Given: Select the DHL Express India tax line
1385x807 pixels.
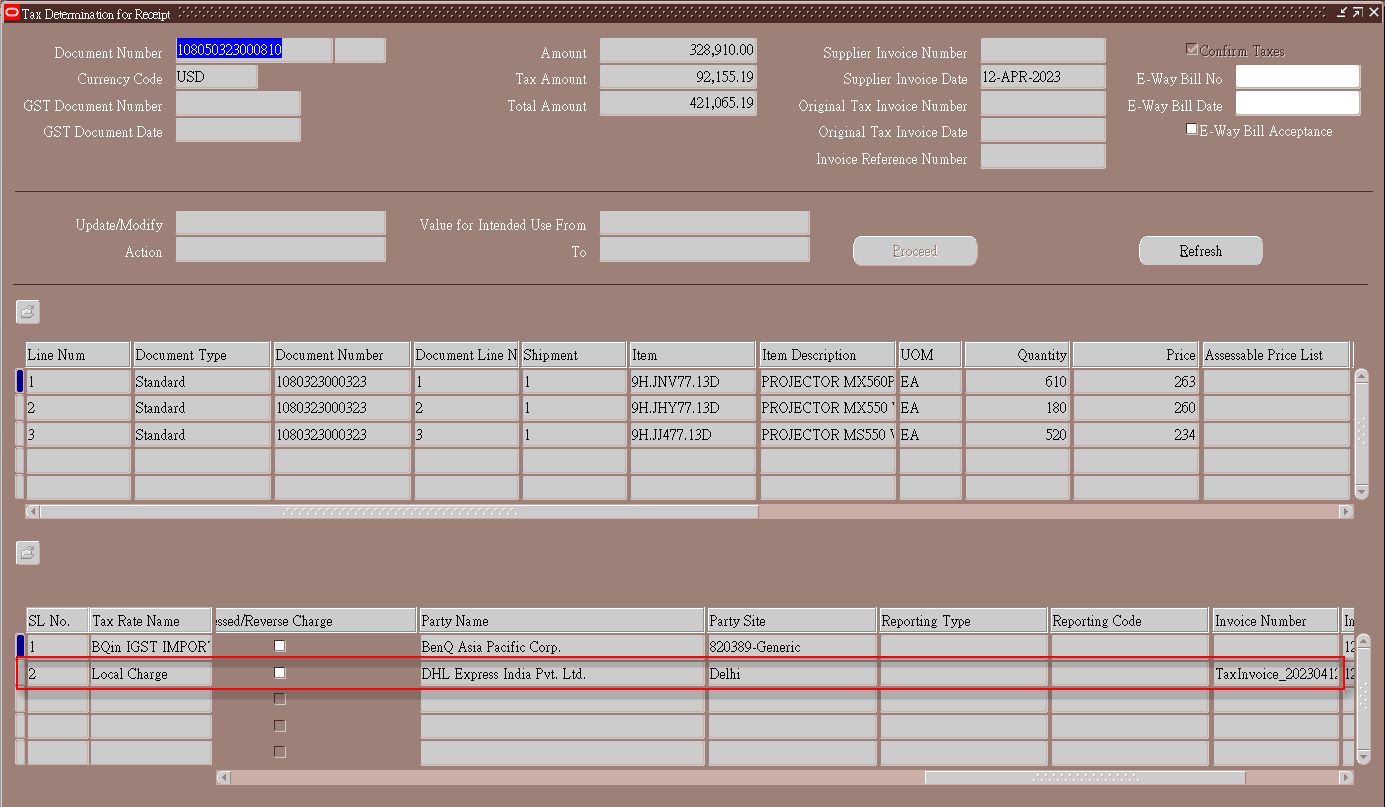Looking at the screenshot, I should point(561,672).
